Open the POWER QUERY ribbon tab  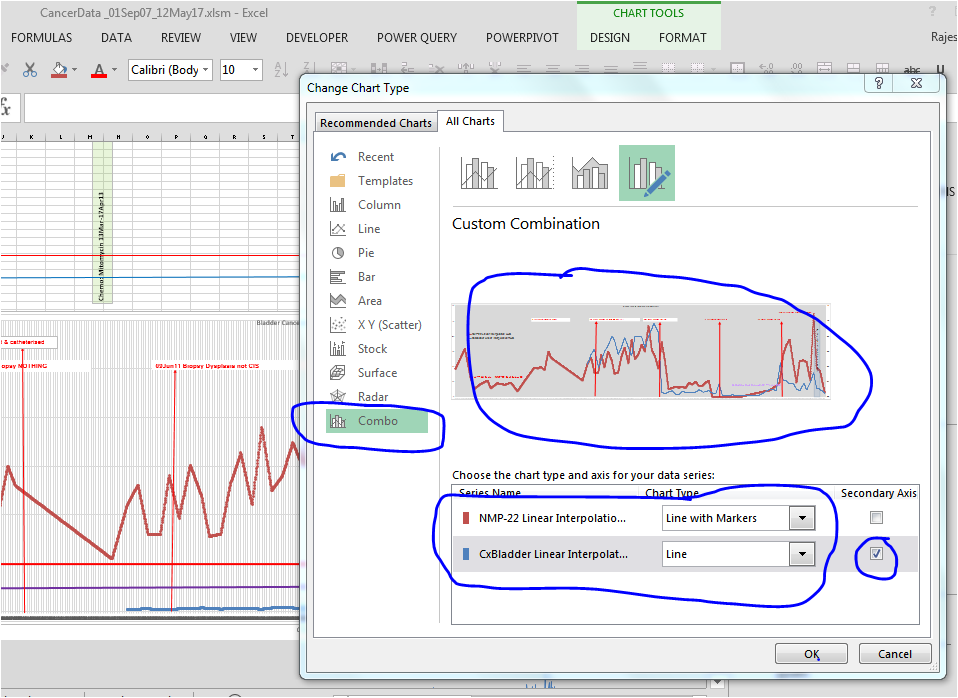[417, 38]
